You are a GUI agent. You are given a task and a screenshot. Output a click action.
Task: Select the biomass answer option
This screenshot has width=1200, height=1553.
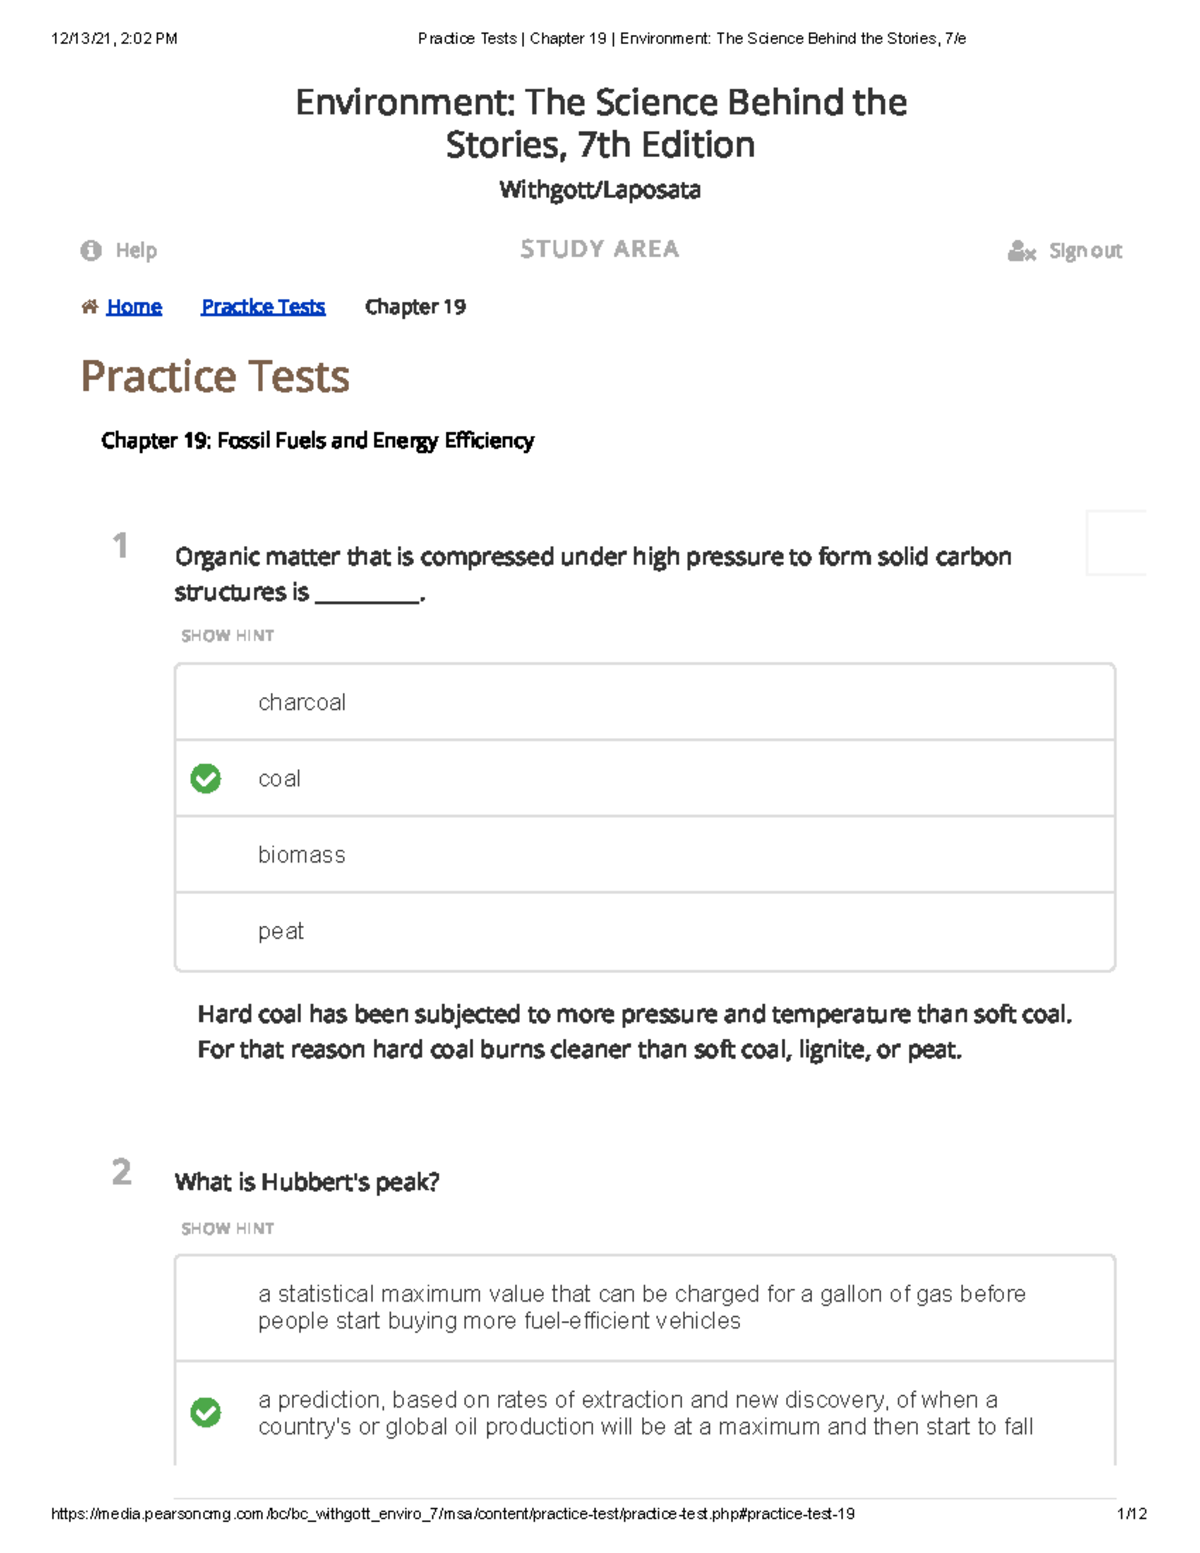pos(303,855)
